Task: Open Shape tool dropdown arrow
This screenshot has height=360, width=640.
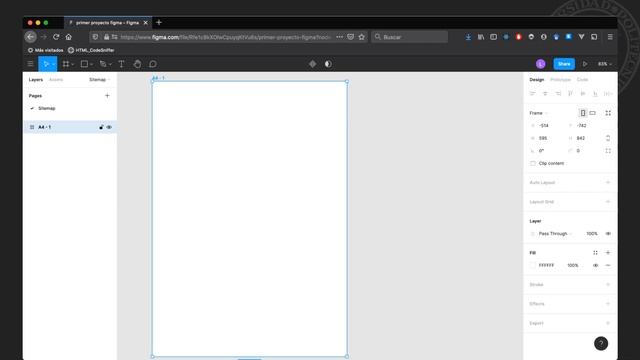Action: tap(91, 64)
